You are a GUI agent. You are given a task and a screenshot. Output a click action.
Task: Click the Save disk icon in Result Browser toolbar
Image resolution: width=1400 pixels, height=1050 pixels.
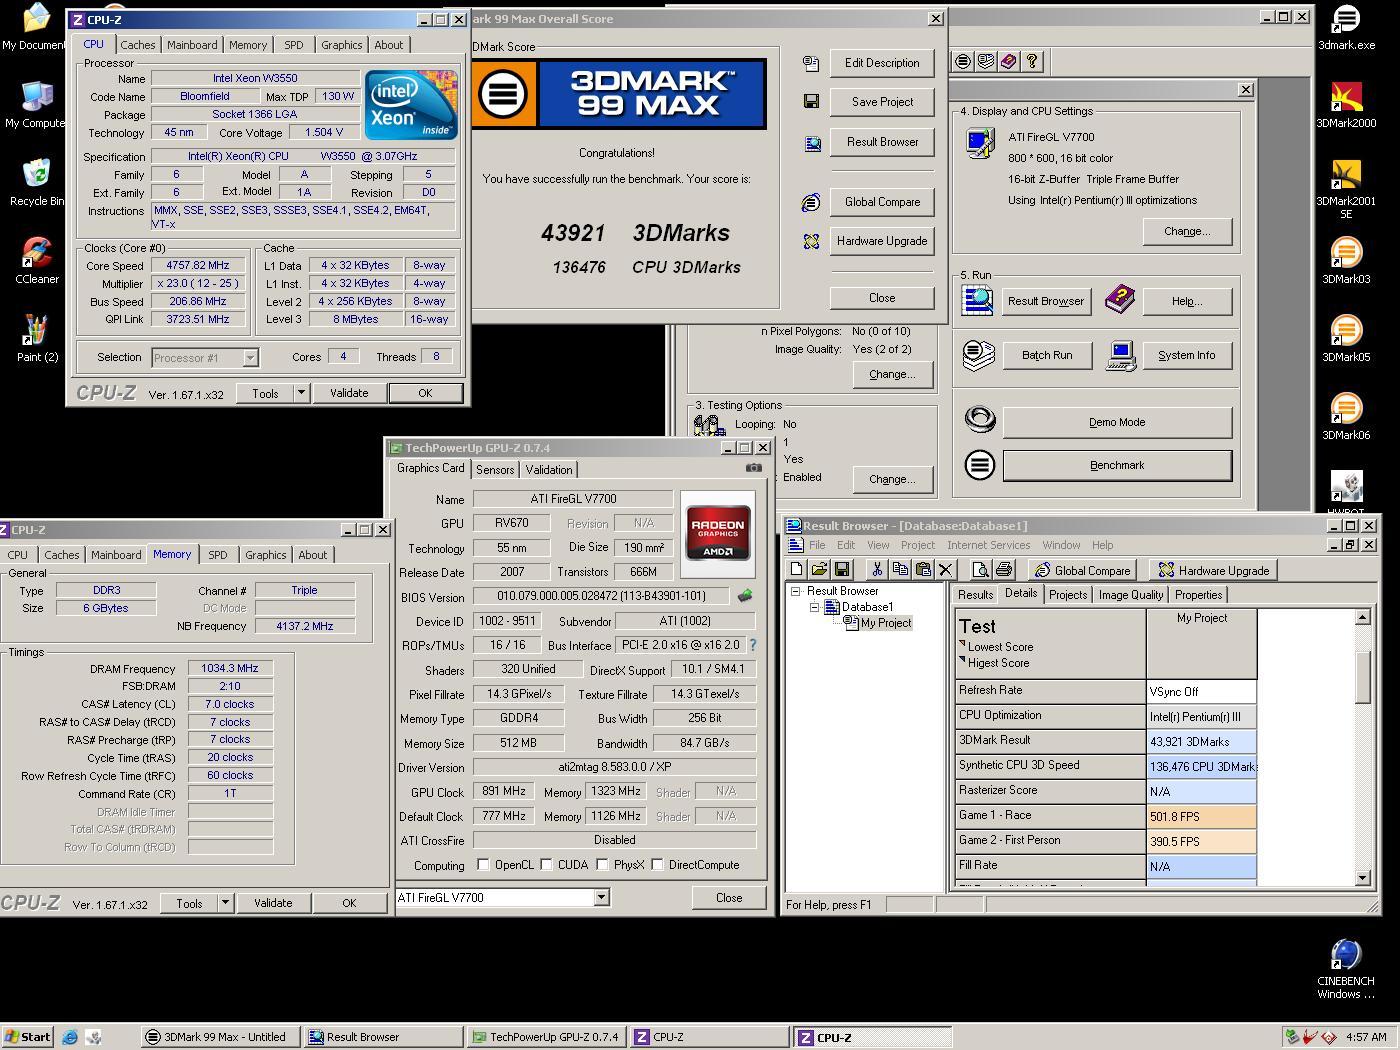(841, 570)
